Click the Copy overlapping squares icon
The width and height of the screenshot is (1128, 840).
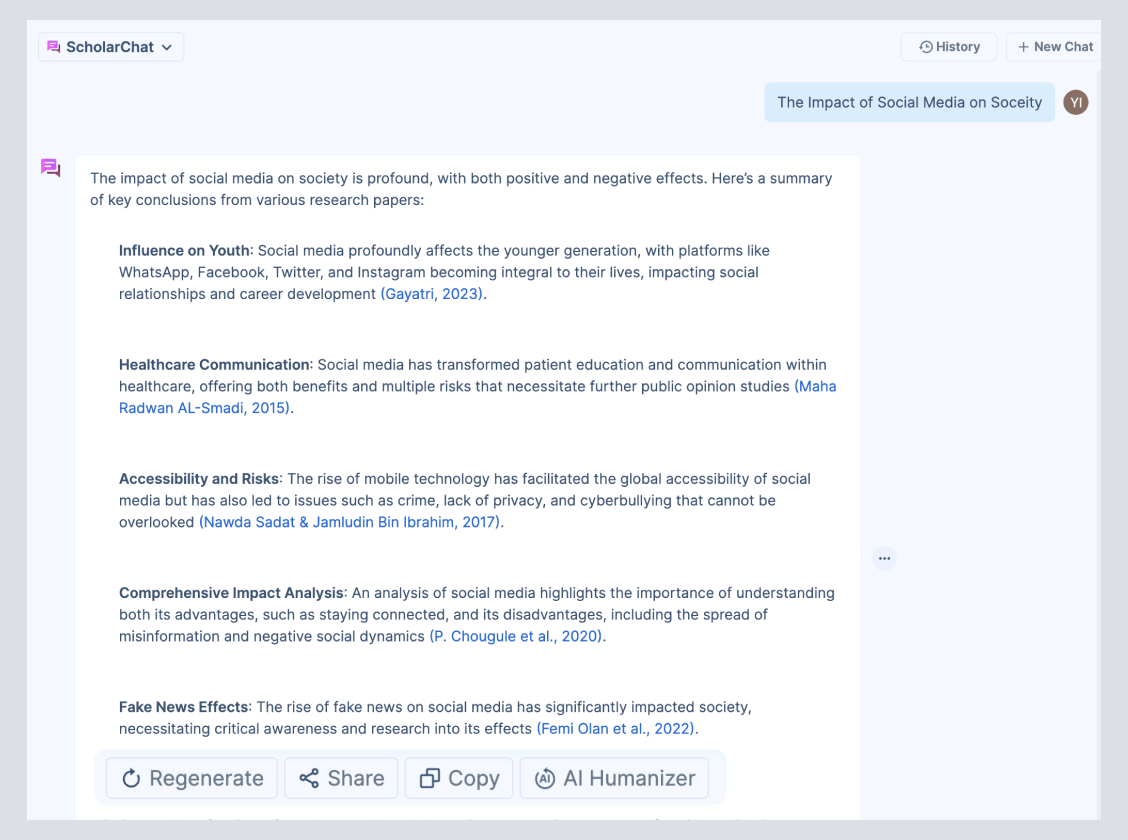point(429,778)
